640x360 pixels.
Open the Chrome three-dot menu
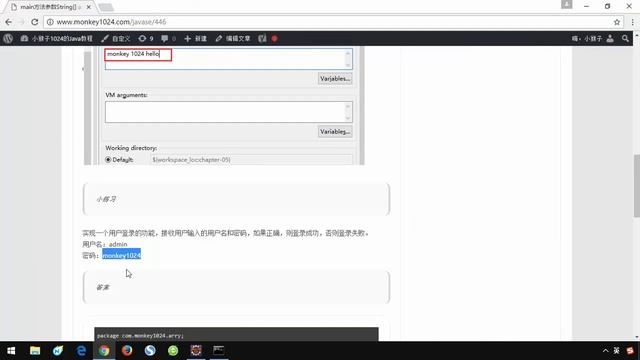coord(633,22)
